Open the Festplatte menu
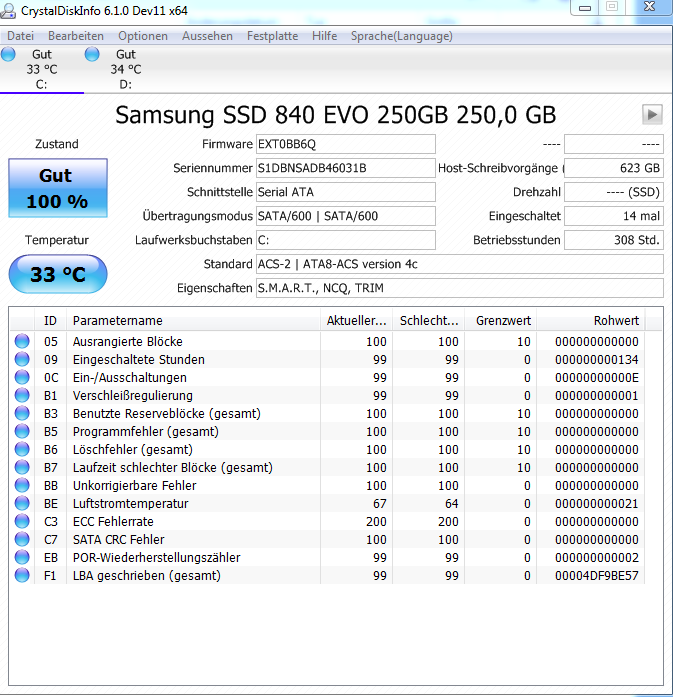 (x=272, y=36)
